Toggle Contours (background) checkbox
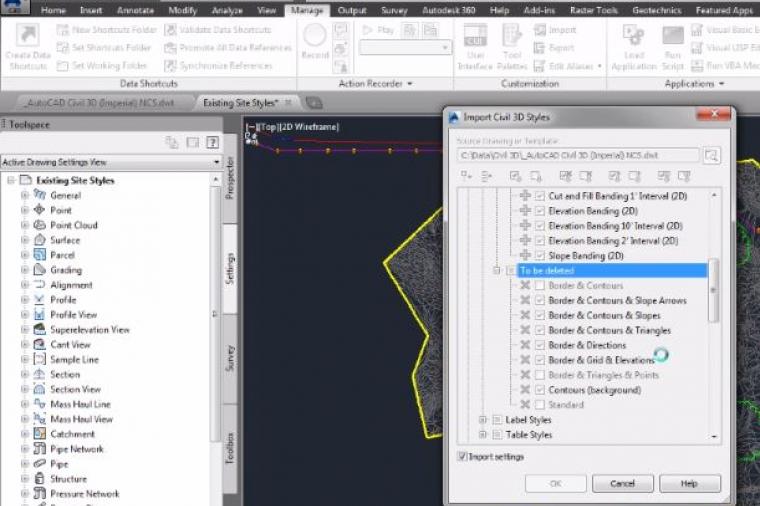This screenshot has height=506, width=760. point(539,390)
